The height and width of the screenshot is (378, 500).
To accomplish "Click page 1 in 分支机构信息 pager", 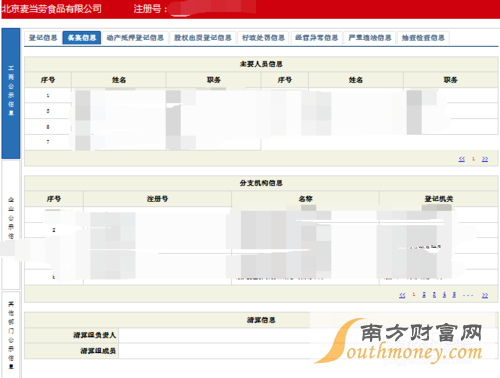I will tap(414, 295).
